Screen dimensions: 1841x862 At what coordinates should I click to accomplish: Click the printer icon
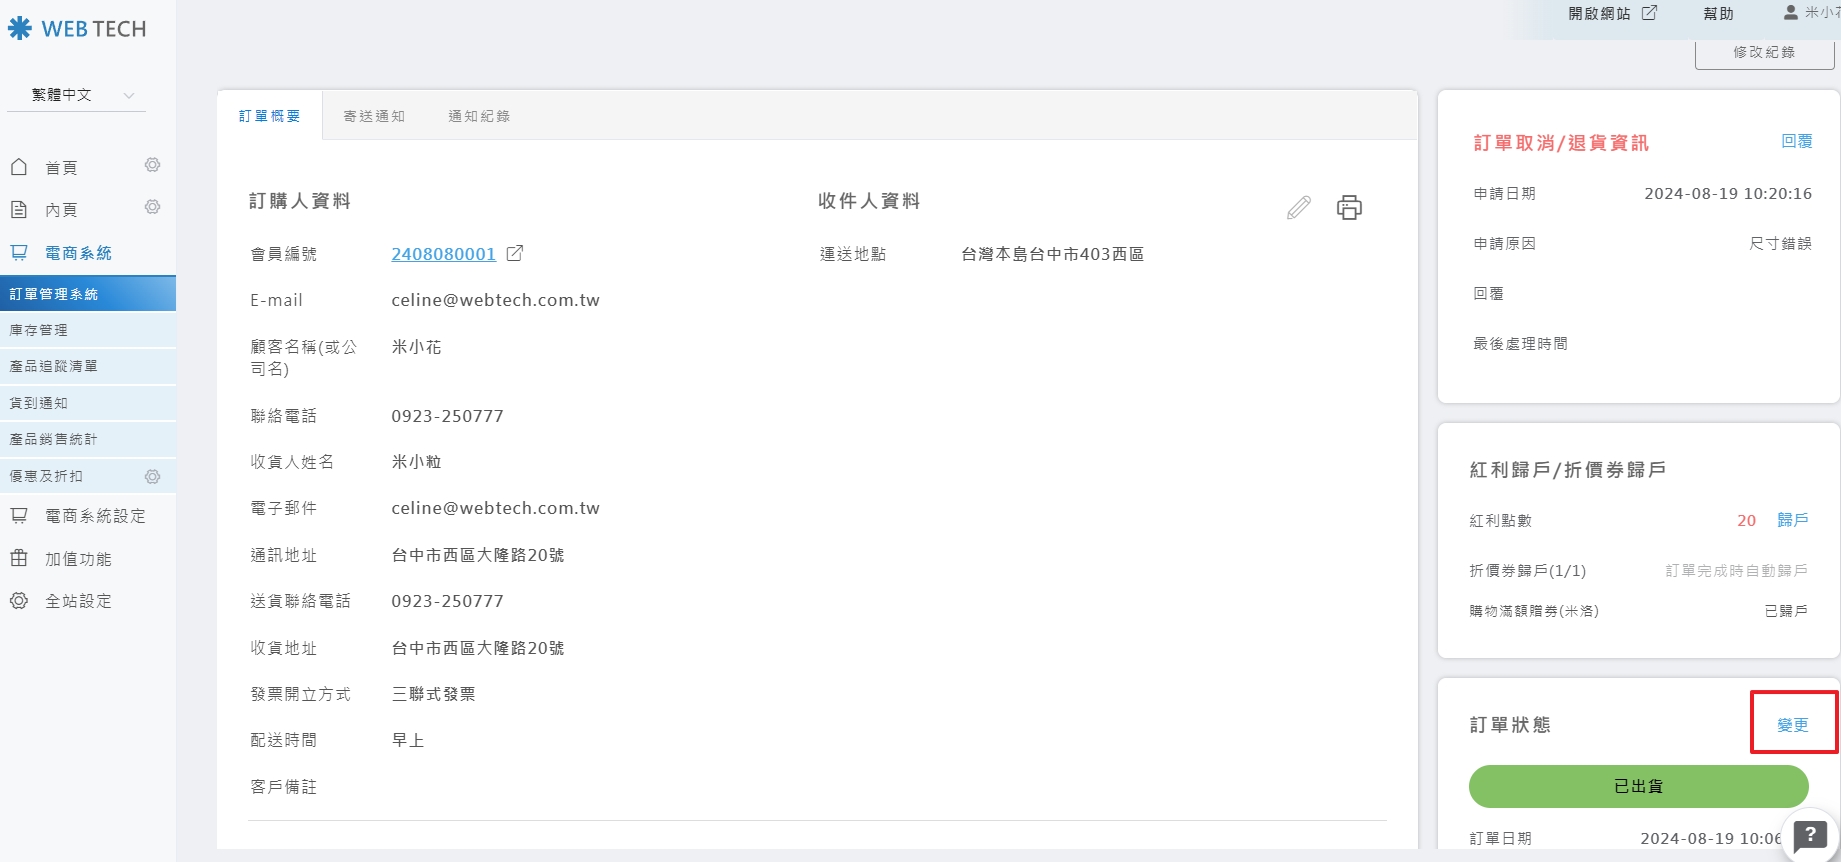coord(1349,208)
